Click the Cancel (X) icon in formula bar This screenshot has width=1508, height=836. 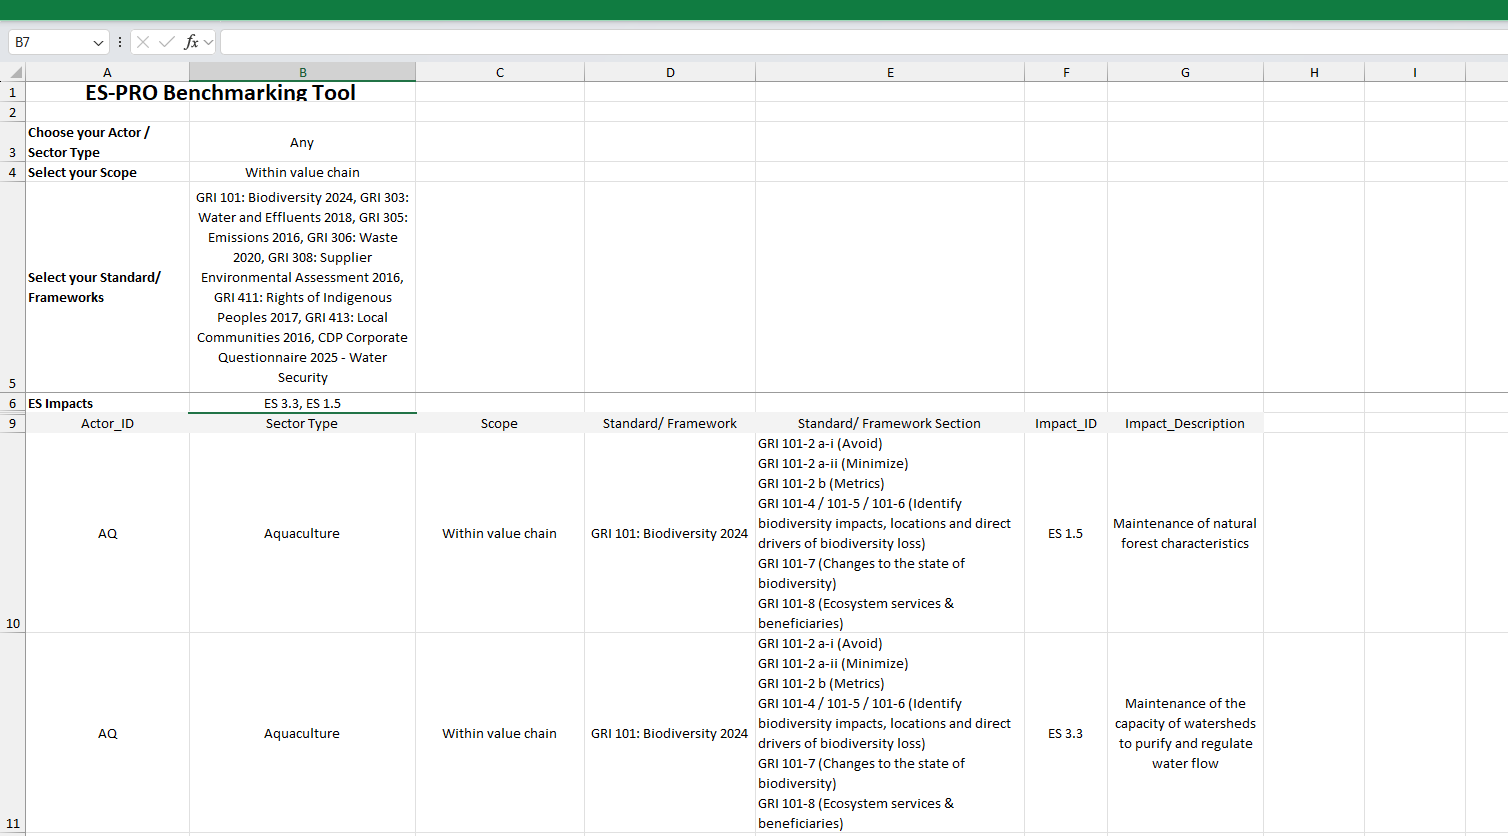coord(143,42)
